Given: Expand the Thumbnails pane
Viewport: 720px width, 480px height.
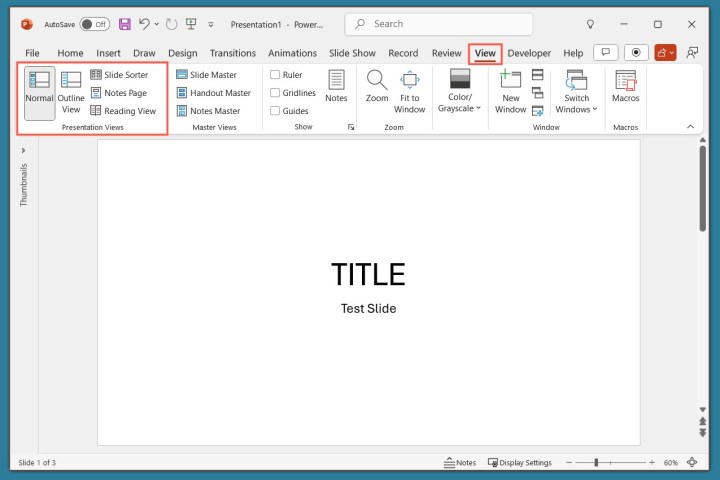Looking at the screenshot, I should 23,150.
